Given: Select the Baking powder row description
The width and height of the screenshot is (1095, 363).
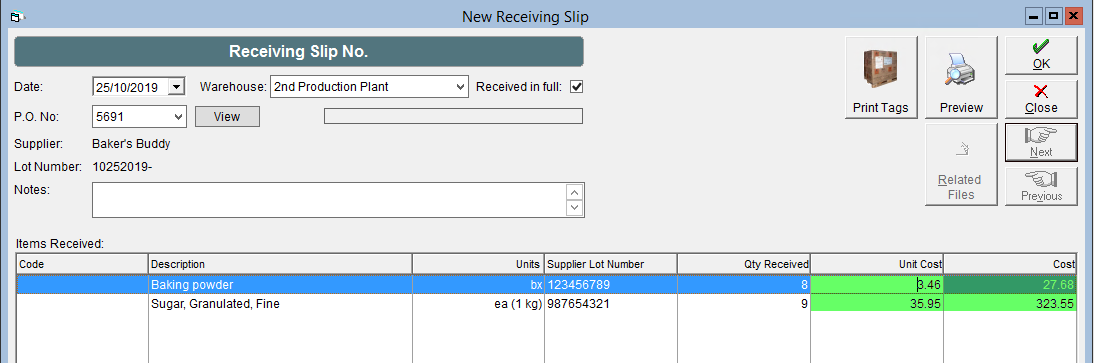Looking at the screenshot, I should (x=280, y=285).
